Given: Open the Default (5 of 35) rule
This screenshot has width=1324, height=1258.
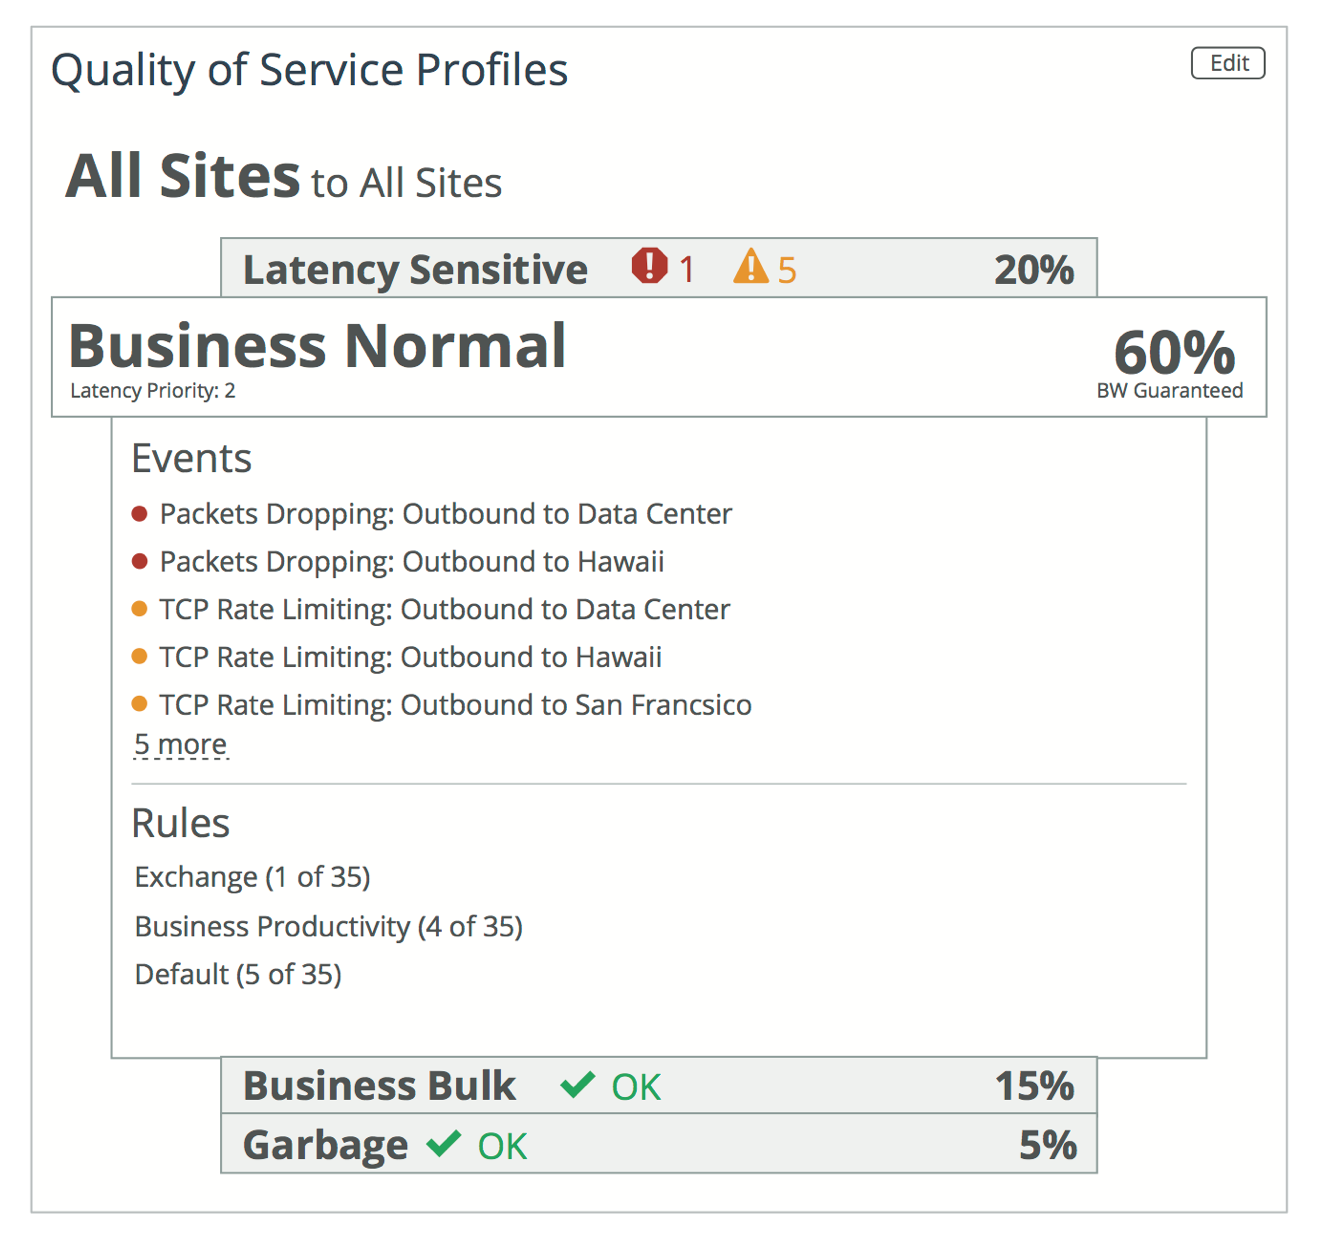Looking at the screenshot, I should (x=238, y=974).
